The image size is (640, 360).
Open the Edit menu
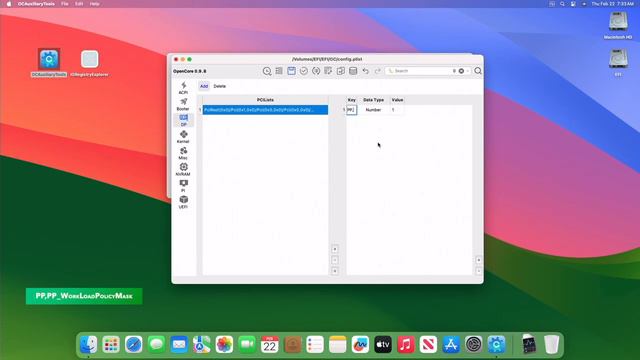coord(79,4)
